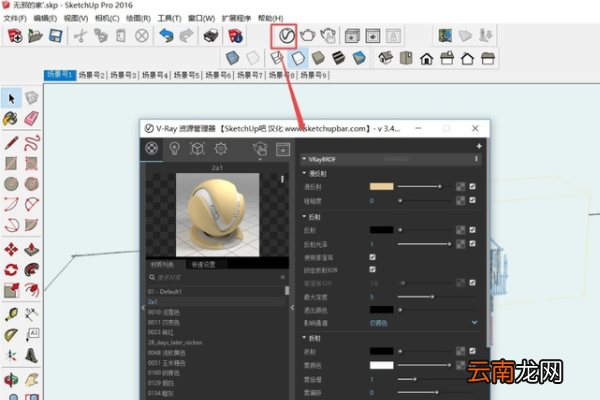The width and height of the screenshot is (600, 400).
Task: Click the Print icon in toolbar
Action: pos(210,36)
